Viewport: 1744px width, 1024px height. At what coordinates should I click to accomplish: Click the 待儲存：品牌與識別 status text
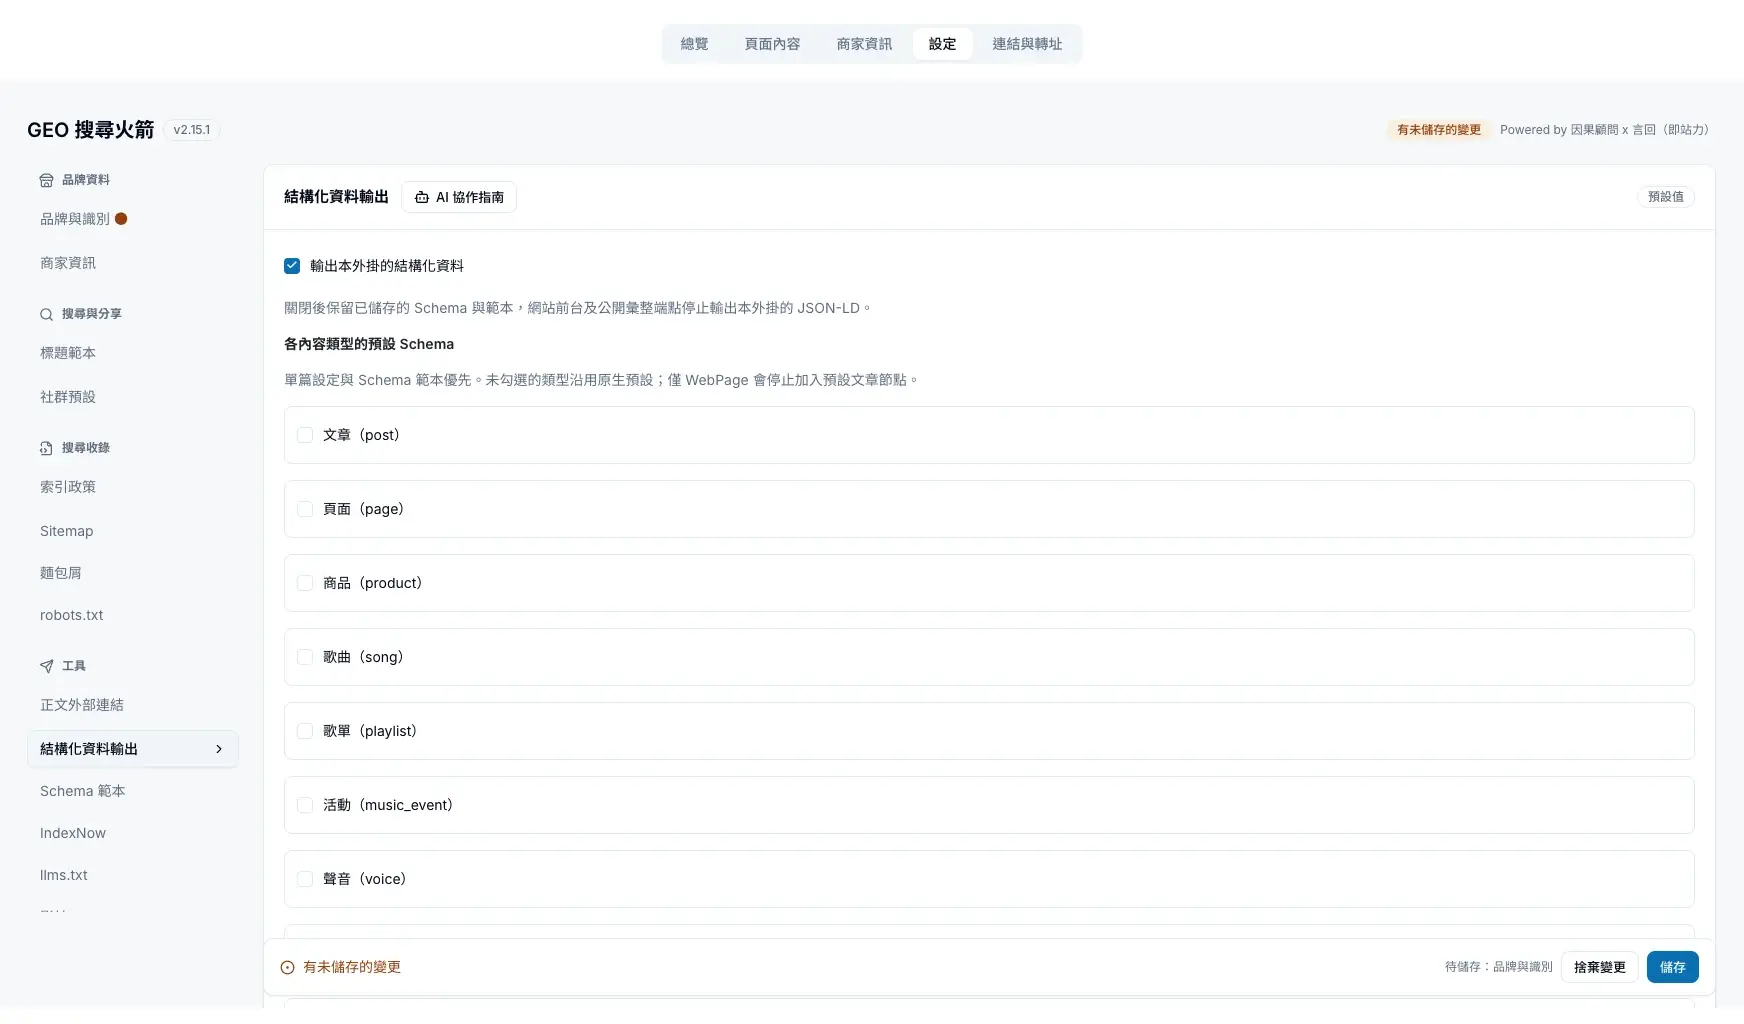point(1498,967)
